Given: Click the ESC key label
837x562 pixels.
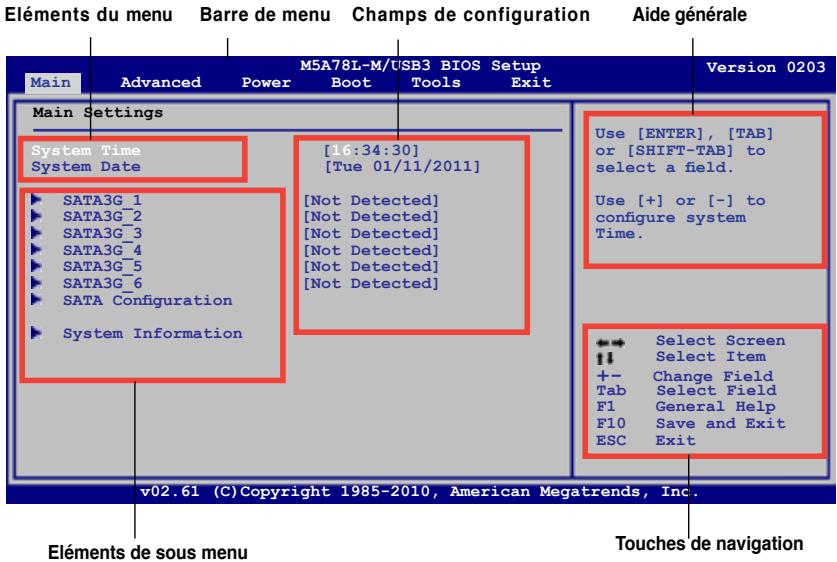Looking at the screenshot, I should coord(611,441).
